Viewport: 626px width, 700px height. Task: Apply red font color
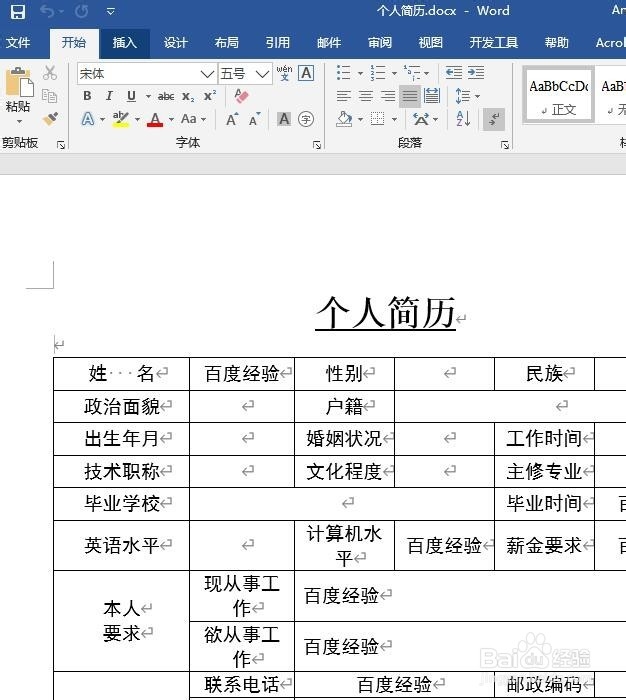click(155, 119)
